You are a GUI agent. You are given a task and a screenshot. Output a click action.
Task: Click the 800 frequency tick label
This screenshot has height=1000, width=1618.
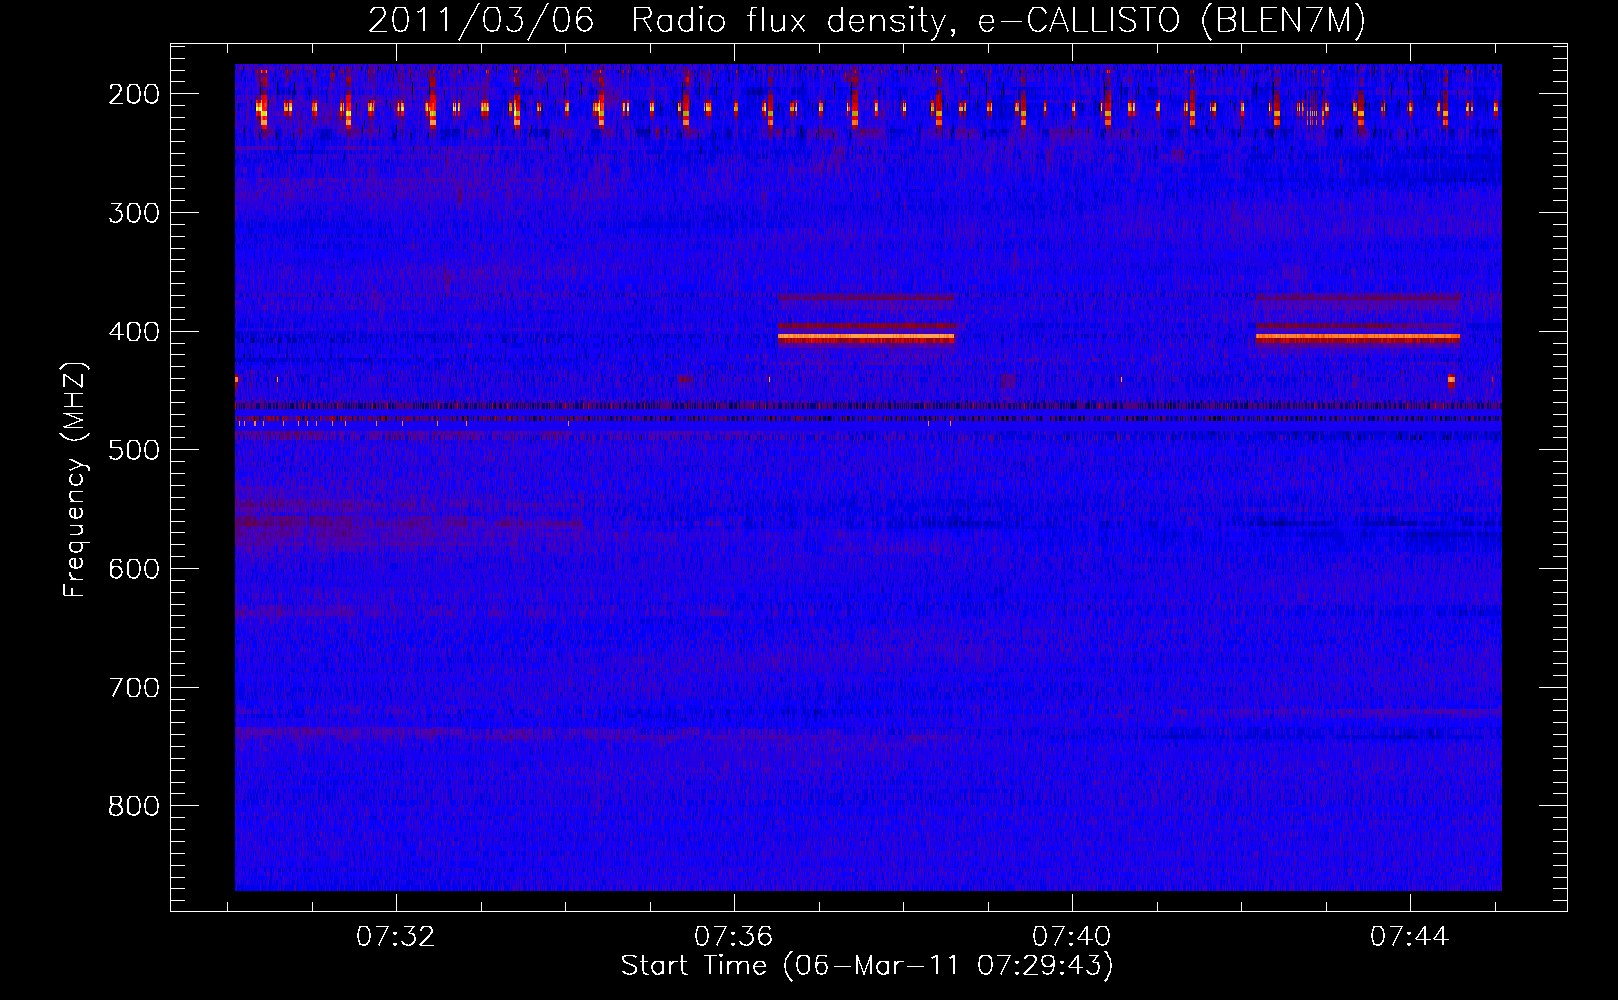[134, 806]
